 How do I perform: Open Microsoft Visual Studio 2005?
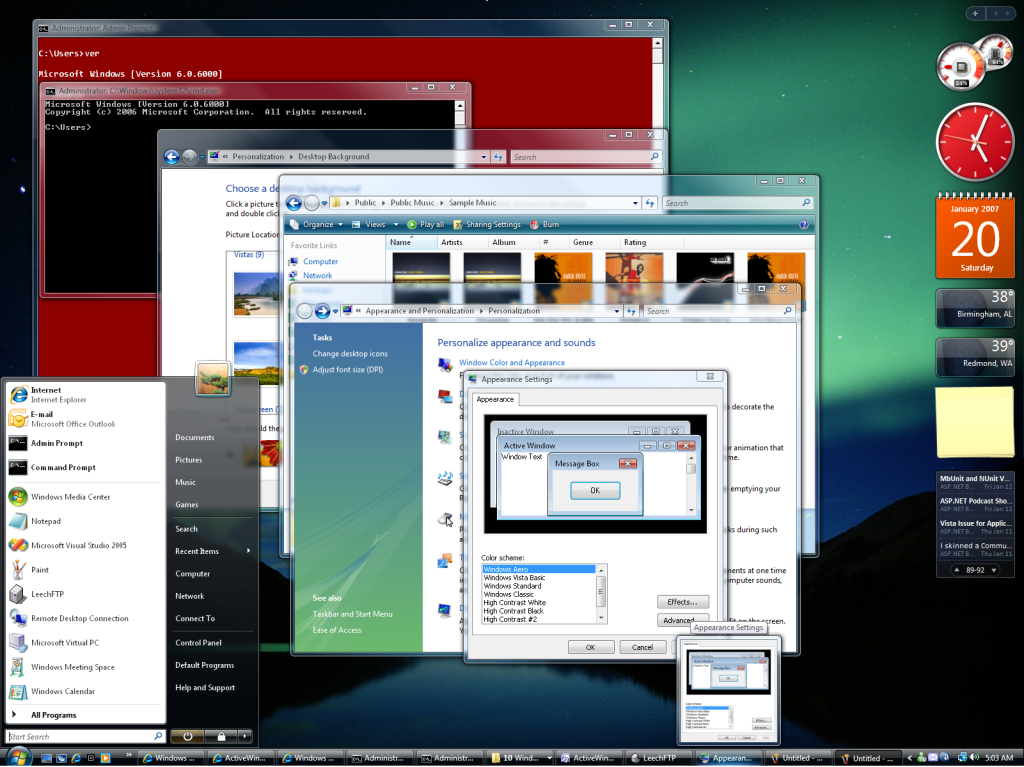point(85,546)
